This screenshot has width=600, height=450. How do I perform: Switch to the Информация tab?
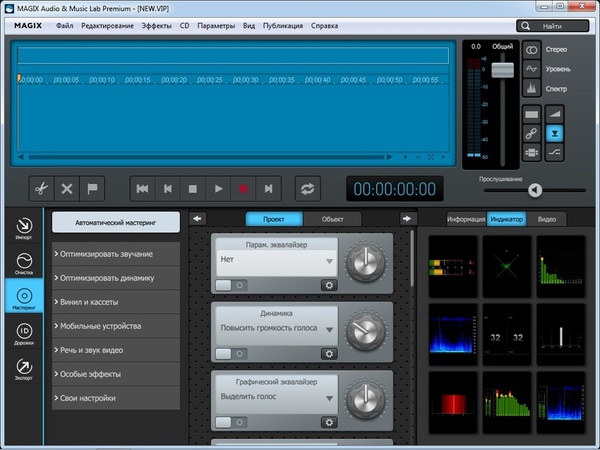466,219
